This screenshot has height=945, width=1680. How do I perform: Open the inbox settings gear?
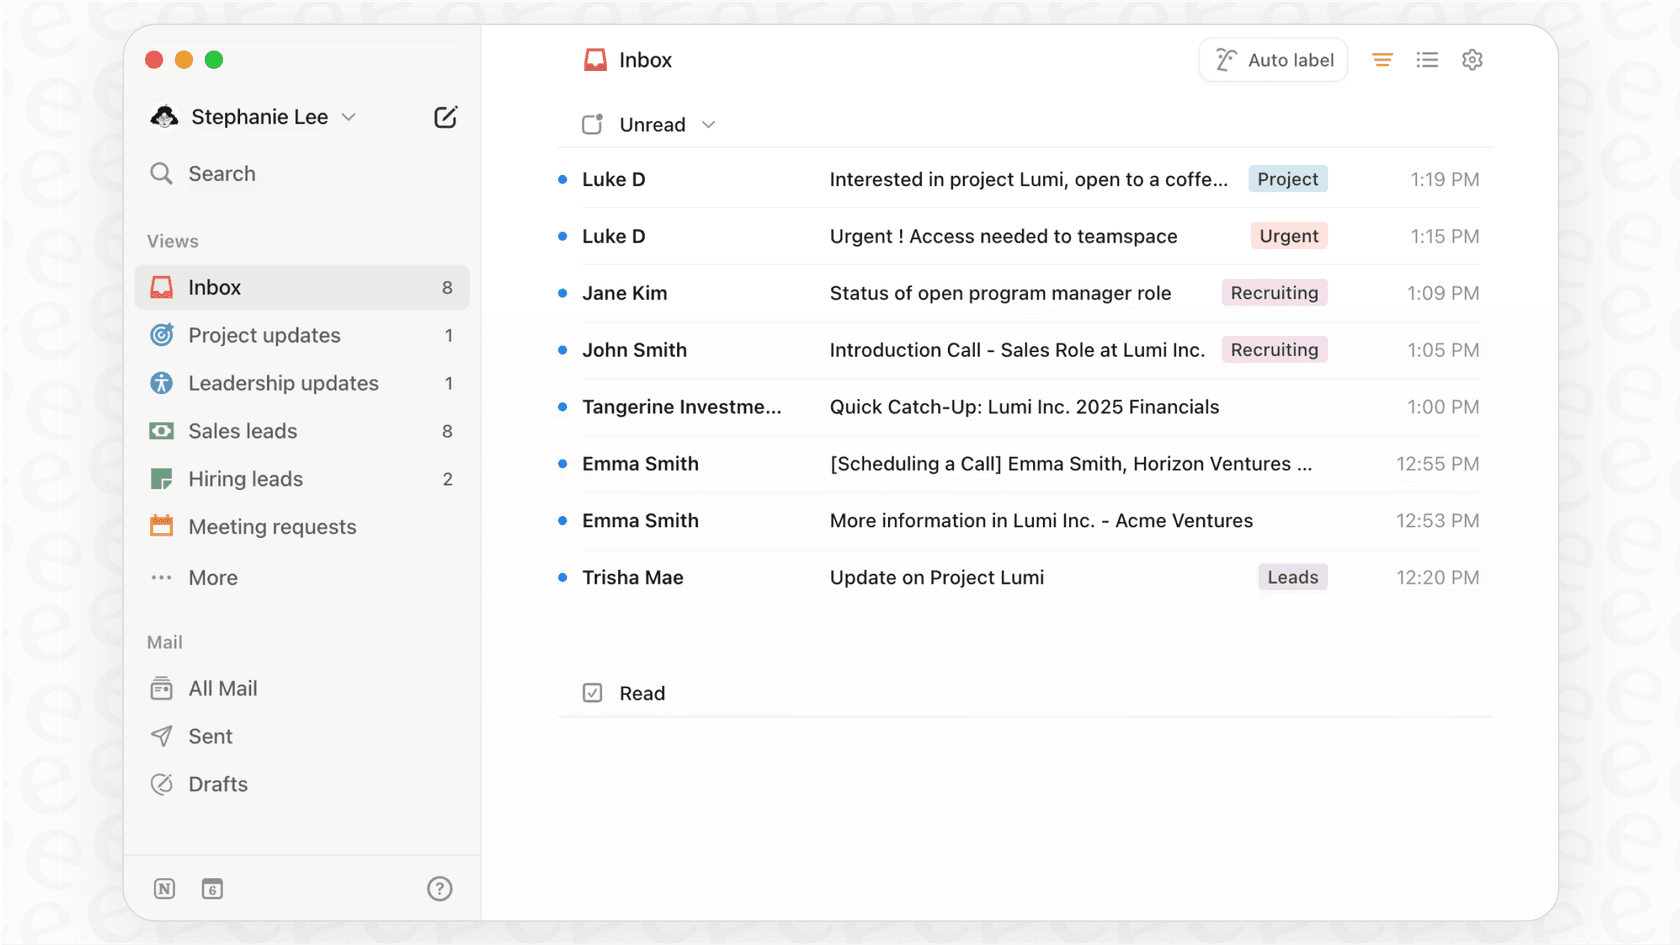(x=1472, y=59)
